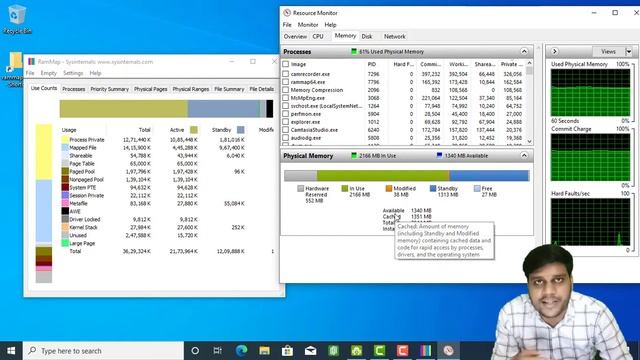The image size is (640, 360).
Task: Switch to Resource Monitor's CPU tab
Action: [x=318, y=36]
